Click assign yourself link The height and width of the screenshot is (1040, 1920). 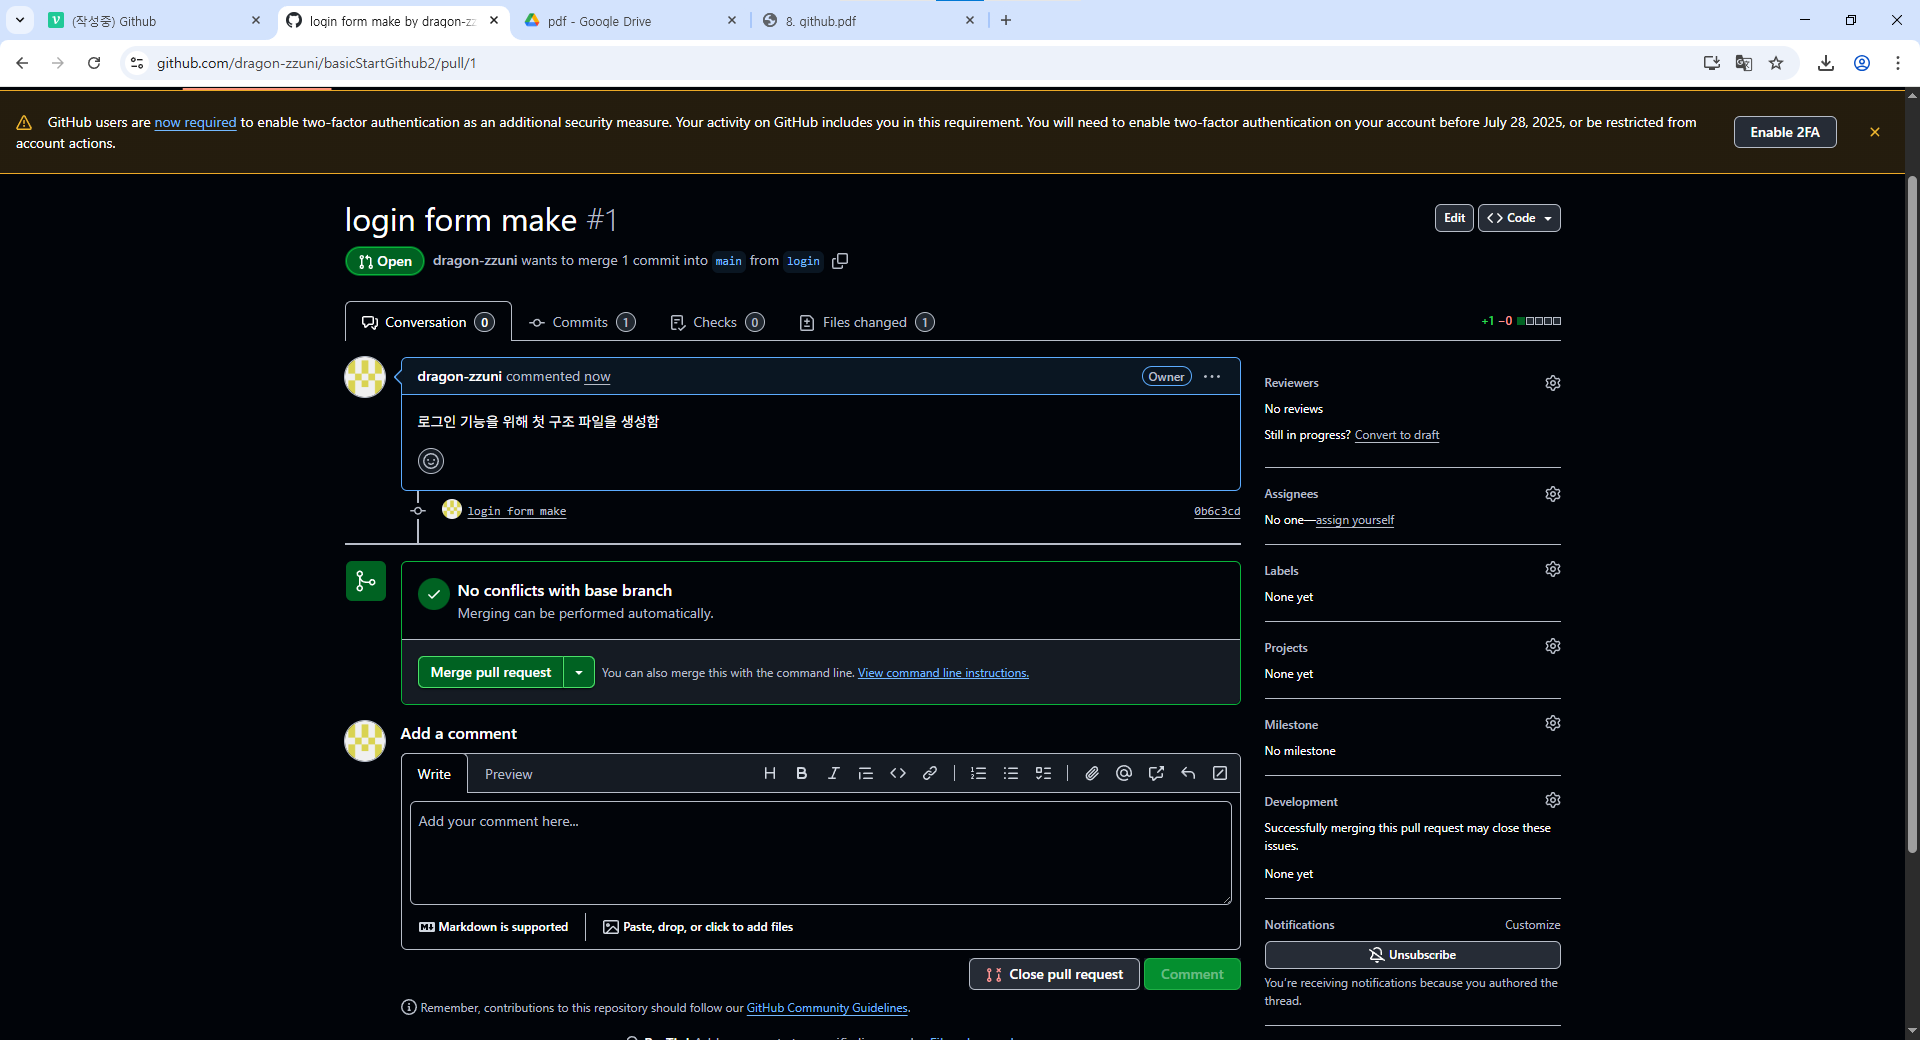1354,520
